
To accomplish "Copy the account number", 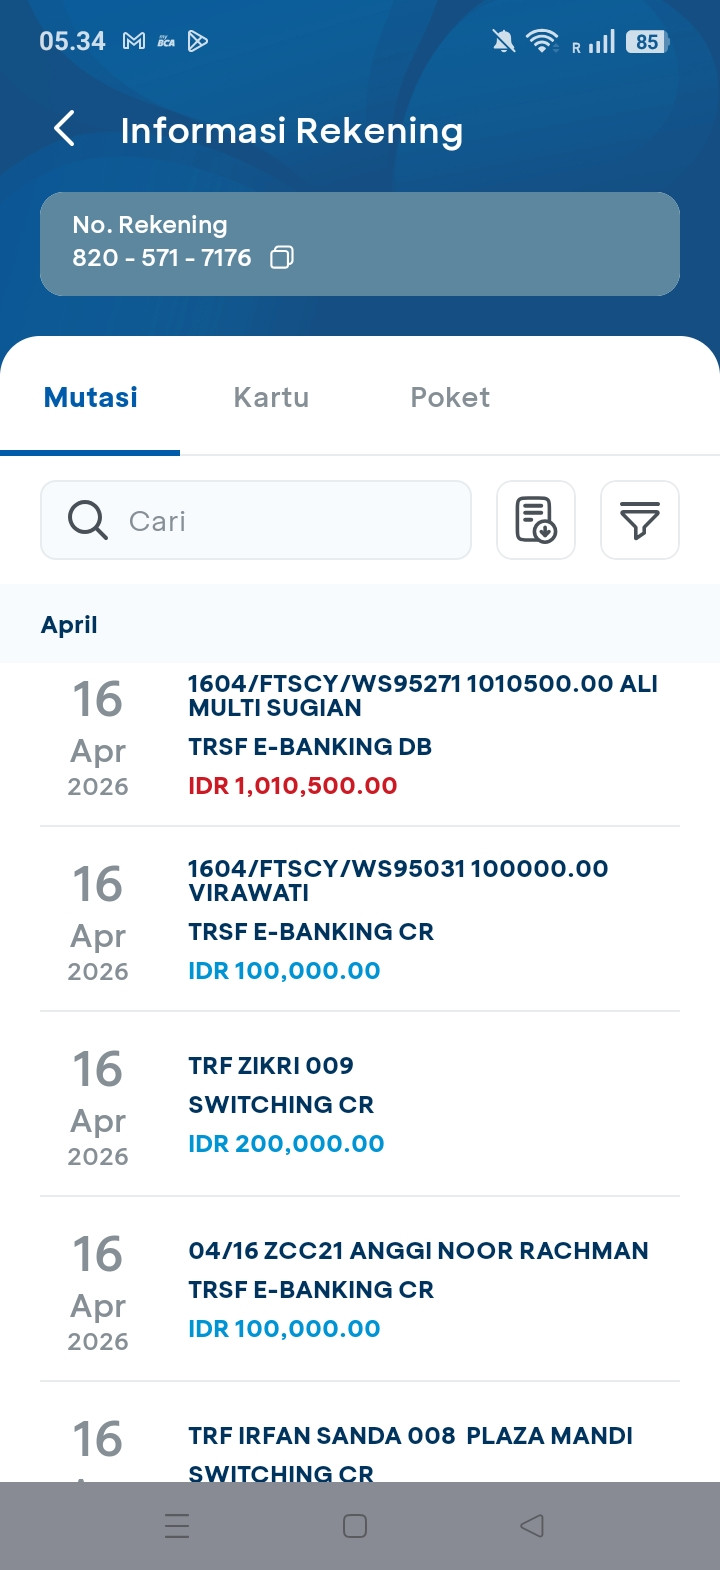I will pyautogui.click(x=282, y=258).
